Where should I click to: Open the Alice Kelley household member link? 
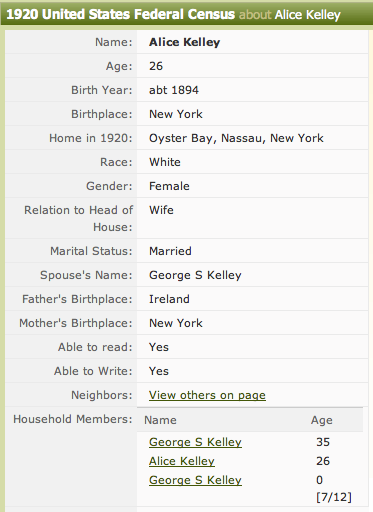(182, 461)
